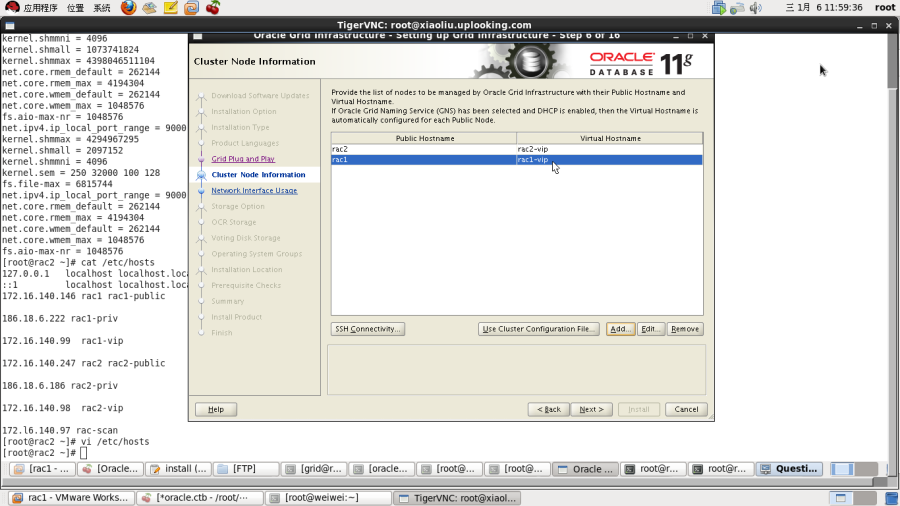Open the 位置 places menu
This screenshot has height=506, width=900.
pyautogui.click(x=75, y=7)
